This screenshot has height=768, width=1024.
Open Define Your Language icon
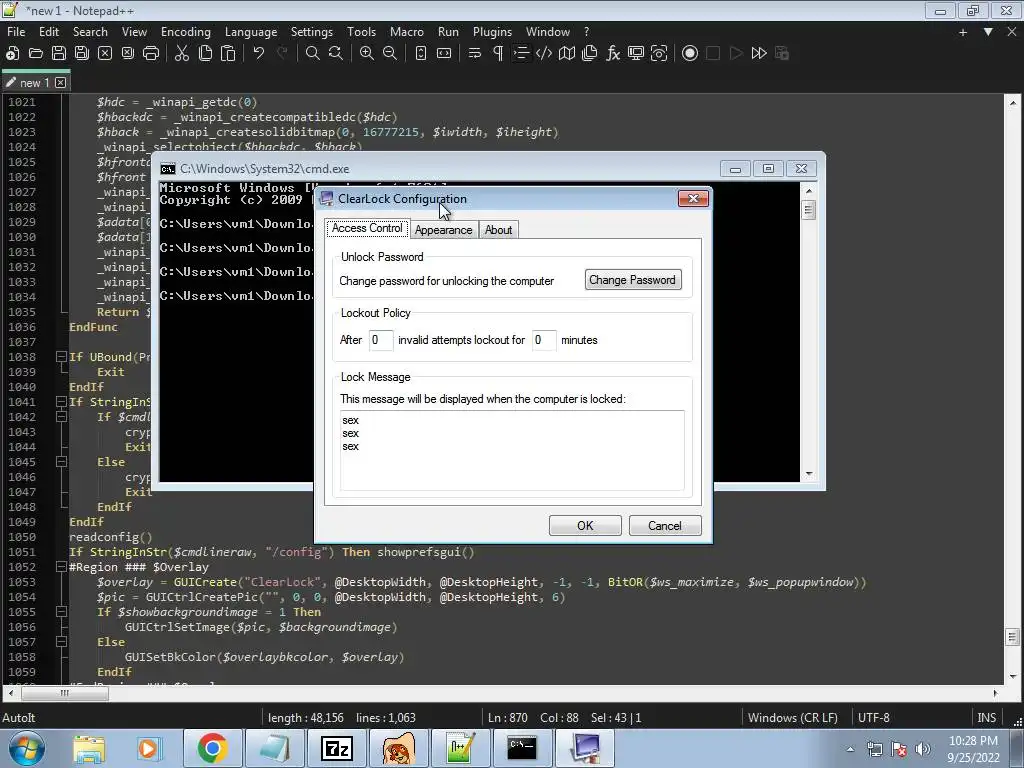pyautogui.click(x=543, y=54)
